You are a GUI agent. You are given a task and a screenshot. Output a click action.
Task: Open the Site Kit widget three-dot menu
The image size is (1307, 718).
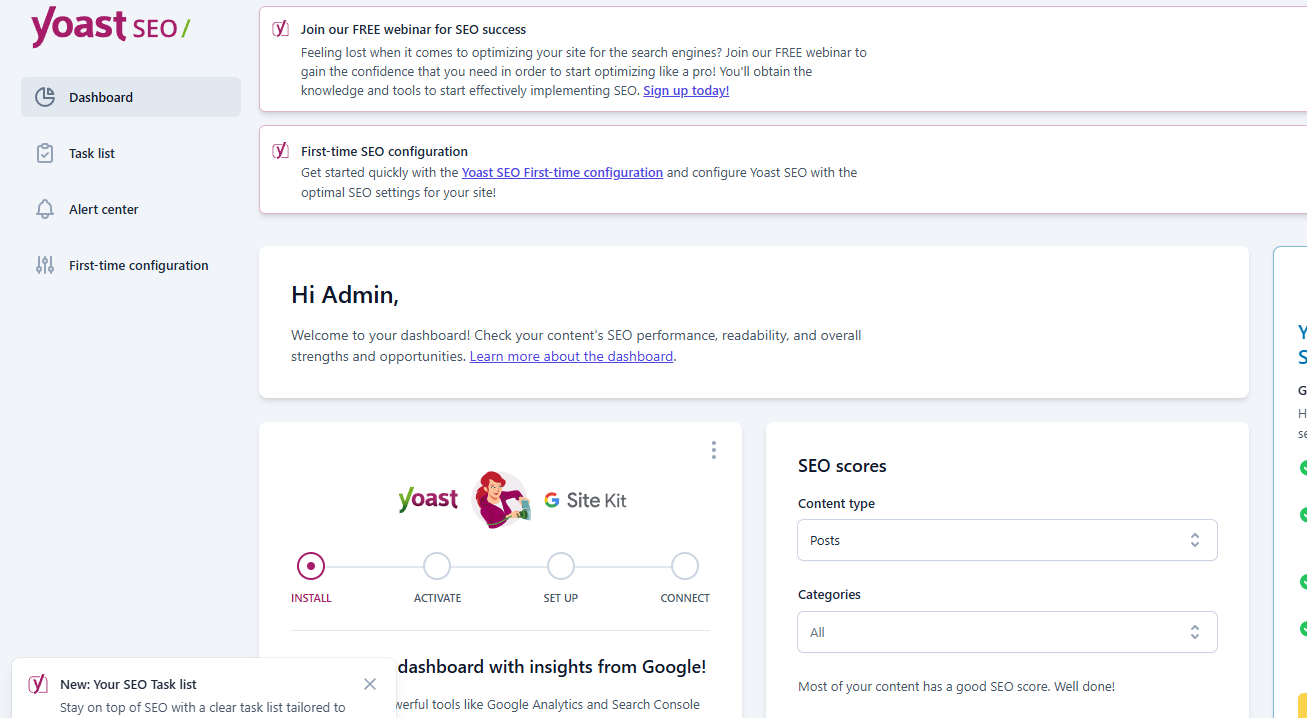713,450
